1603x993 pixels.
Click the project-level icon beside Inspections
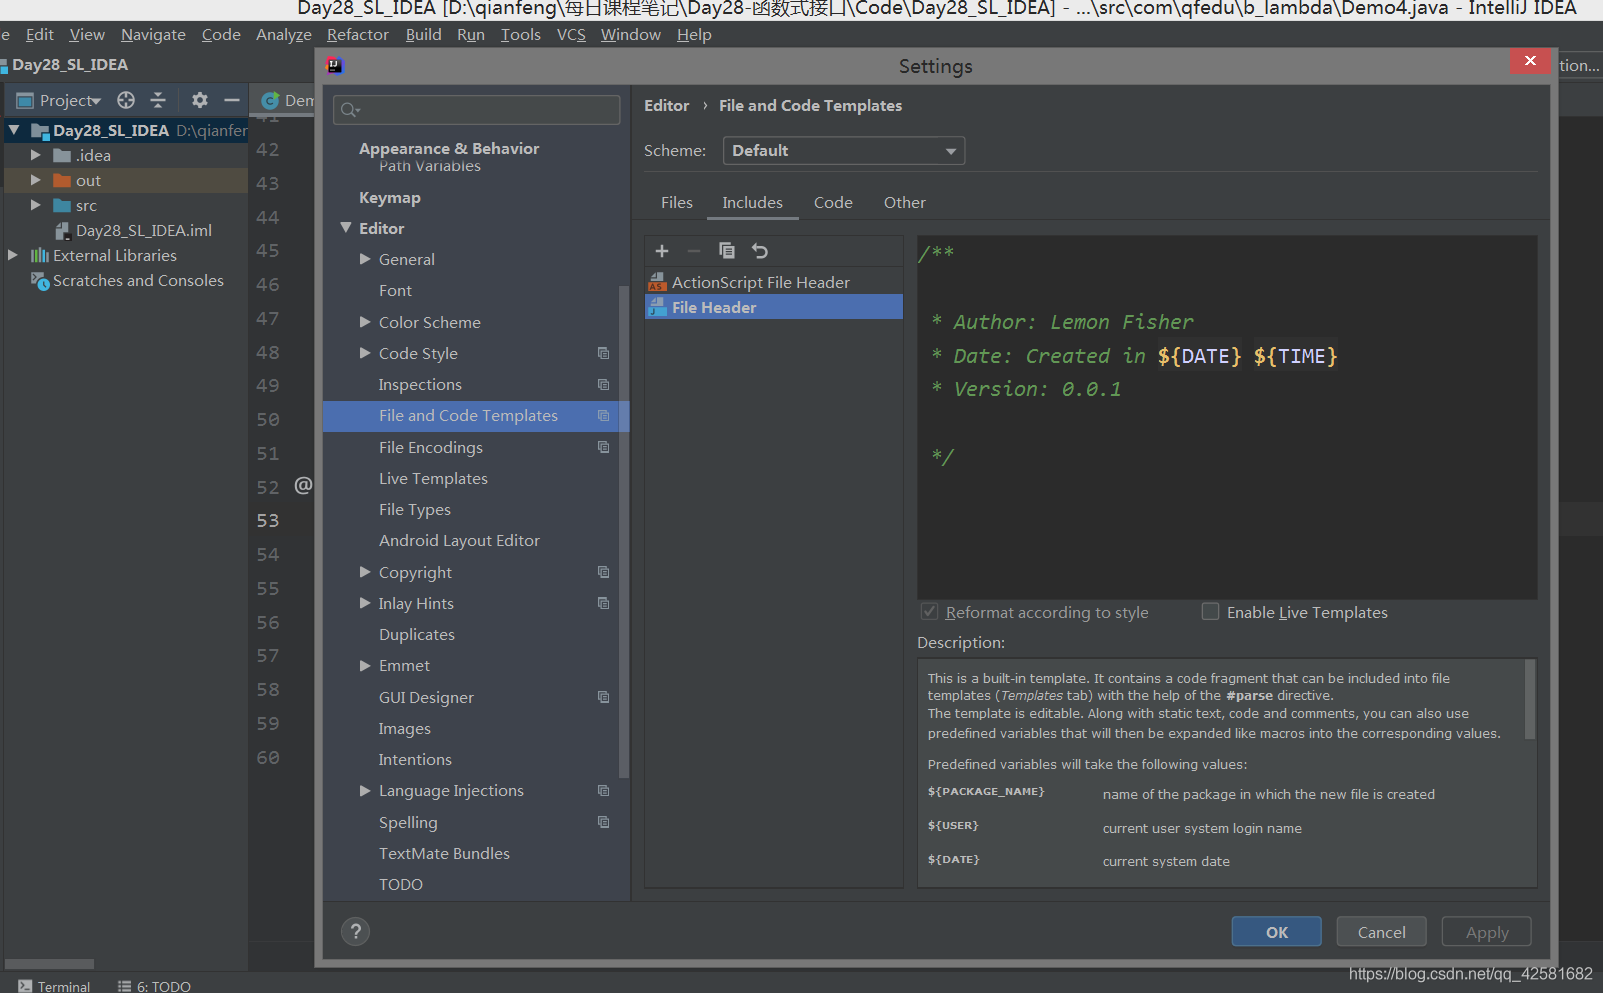click(603, 384)
